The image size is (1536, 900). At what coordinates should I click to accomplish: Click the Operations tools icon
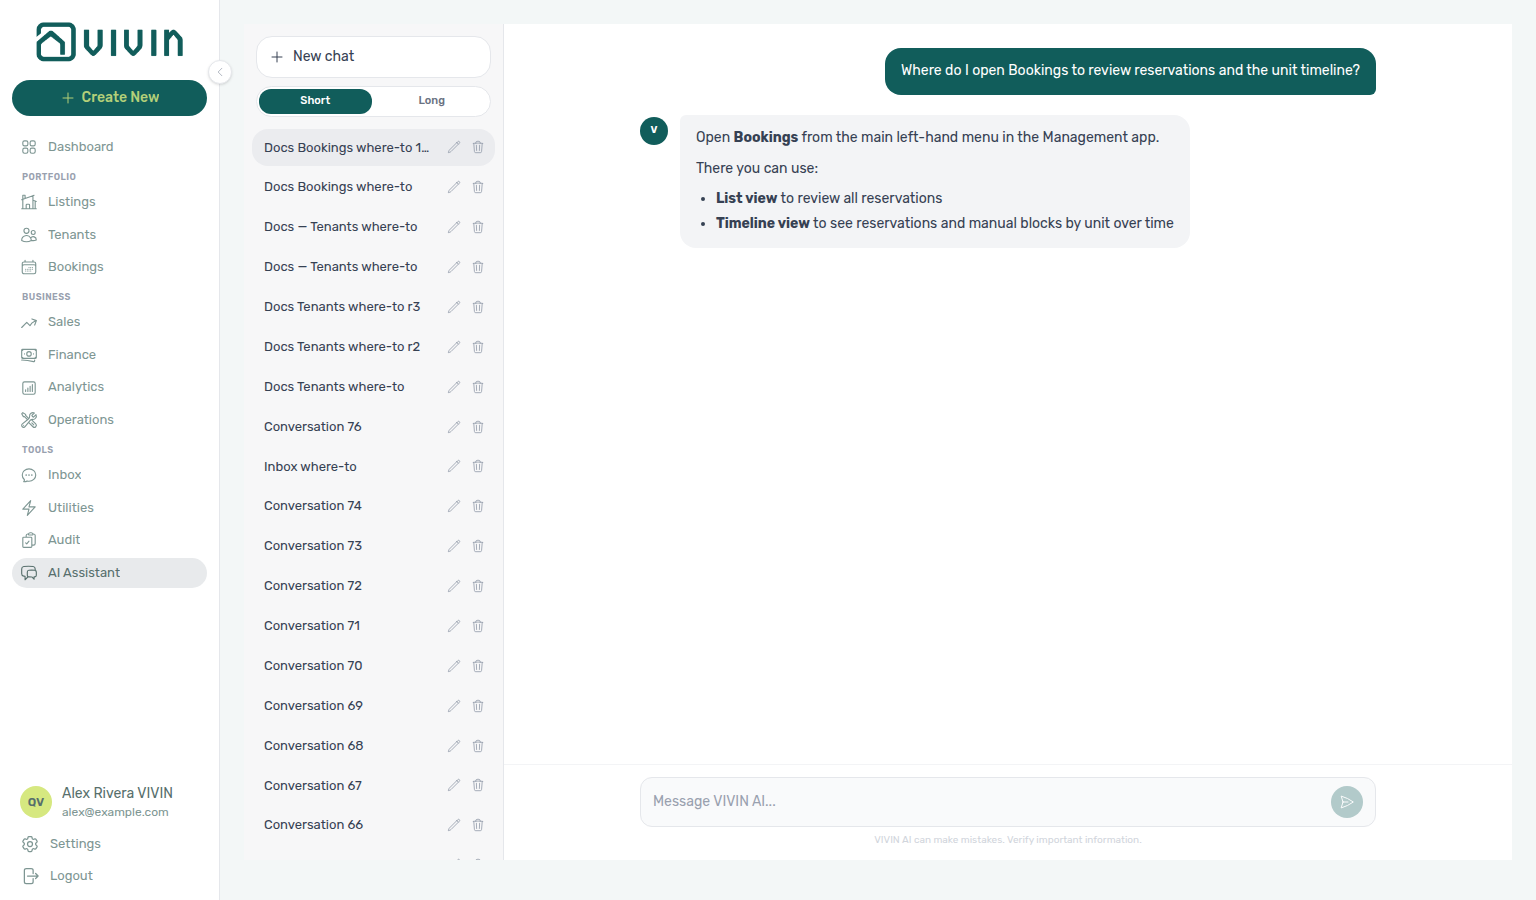29,420
